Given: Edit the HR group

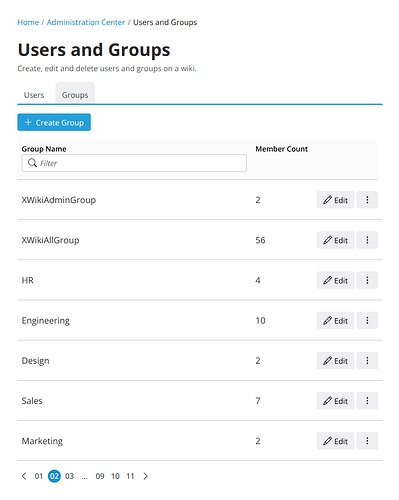Looking at the screenshot, I should (x=335, y=280).
